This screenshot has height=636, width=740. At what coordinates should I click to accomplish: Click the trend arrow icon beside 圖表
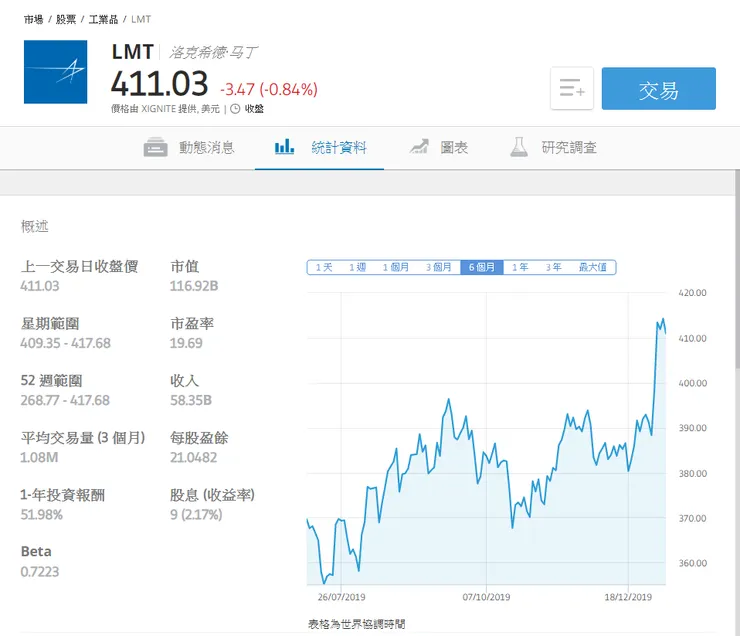pyautogui.click(x=419, y=147)
